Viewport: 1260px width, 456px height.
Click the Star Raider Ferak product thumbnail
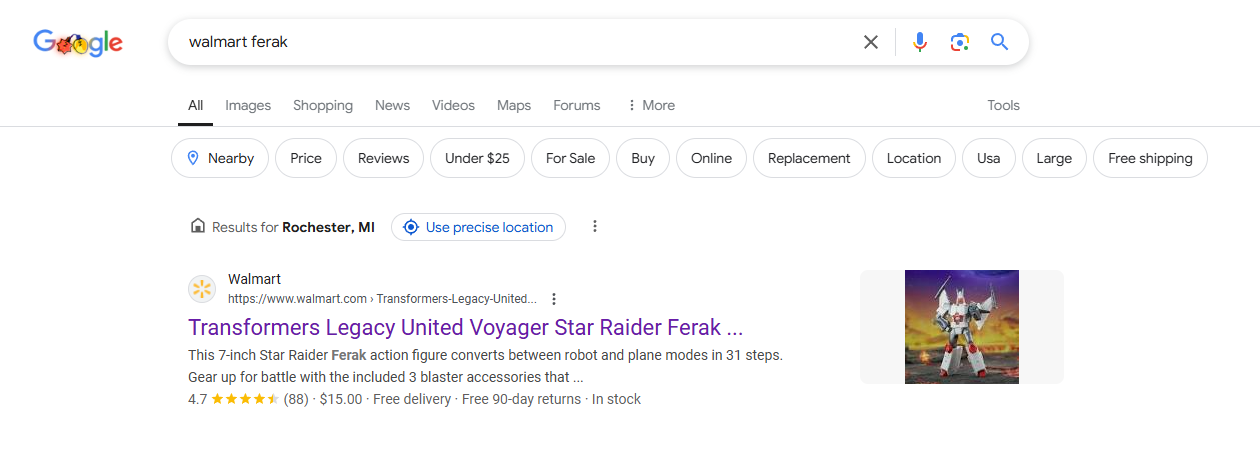point(962,327)
